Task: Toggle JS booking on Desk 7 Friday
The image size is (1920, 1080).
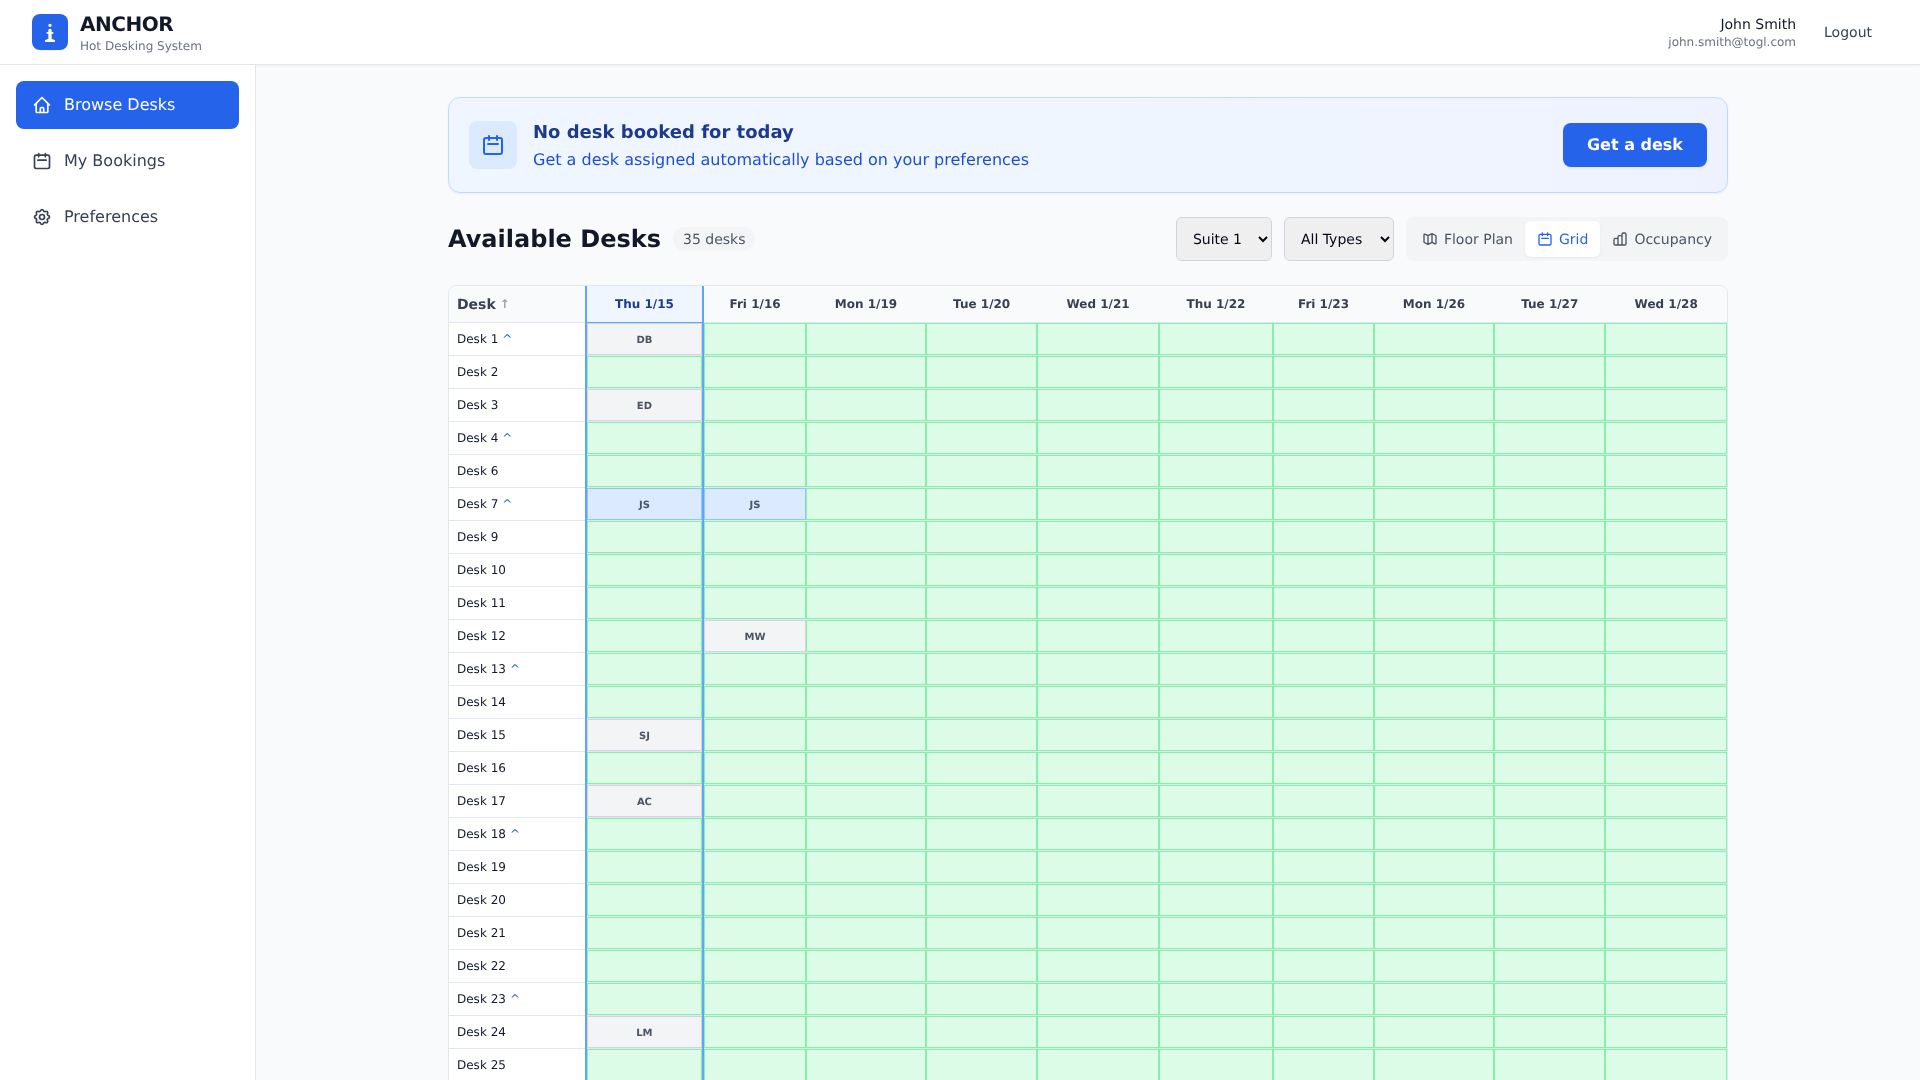Action: tap(755, 504)
